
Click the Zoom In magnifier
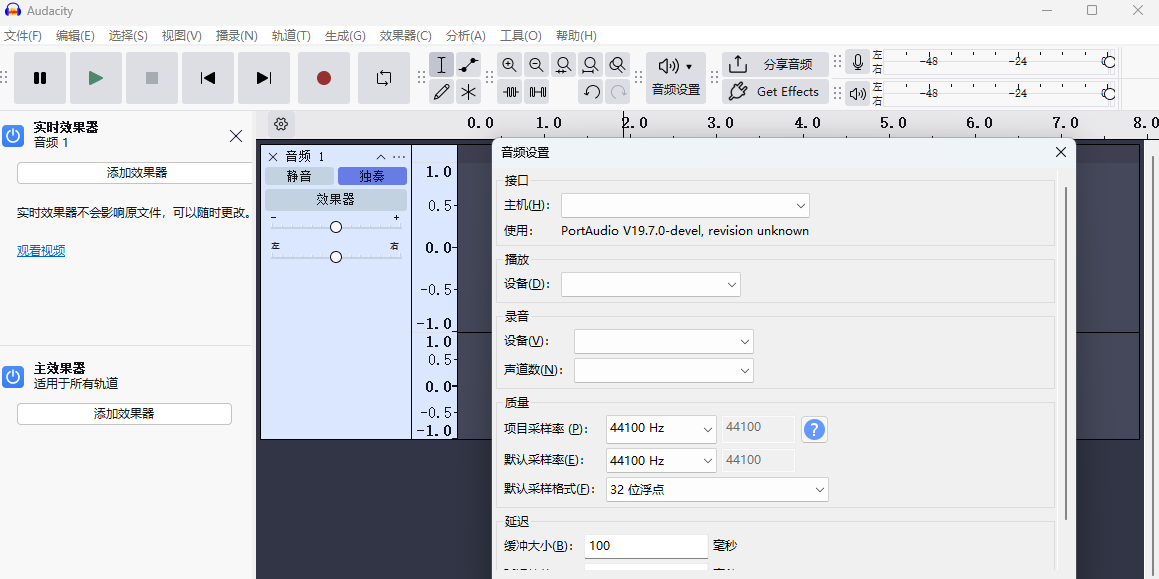pyautogui.click(x=509, y=65)
